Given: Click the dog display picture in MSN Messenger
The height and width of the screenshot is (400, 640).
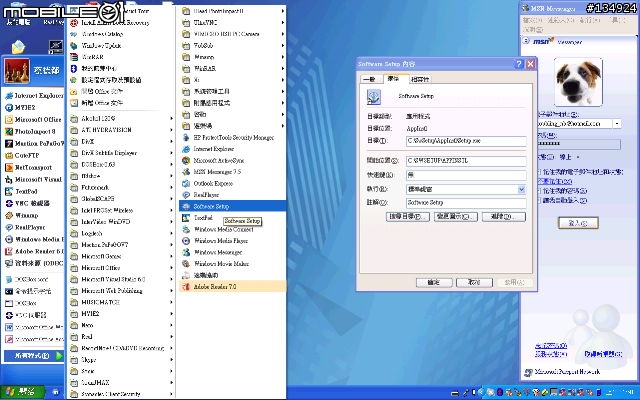Looking at the screenshot, I should tap(578, 82).
